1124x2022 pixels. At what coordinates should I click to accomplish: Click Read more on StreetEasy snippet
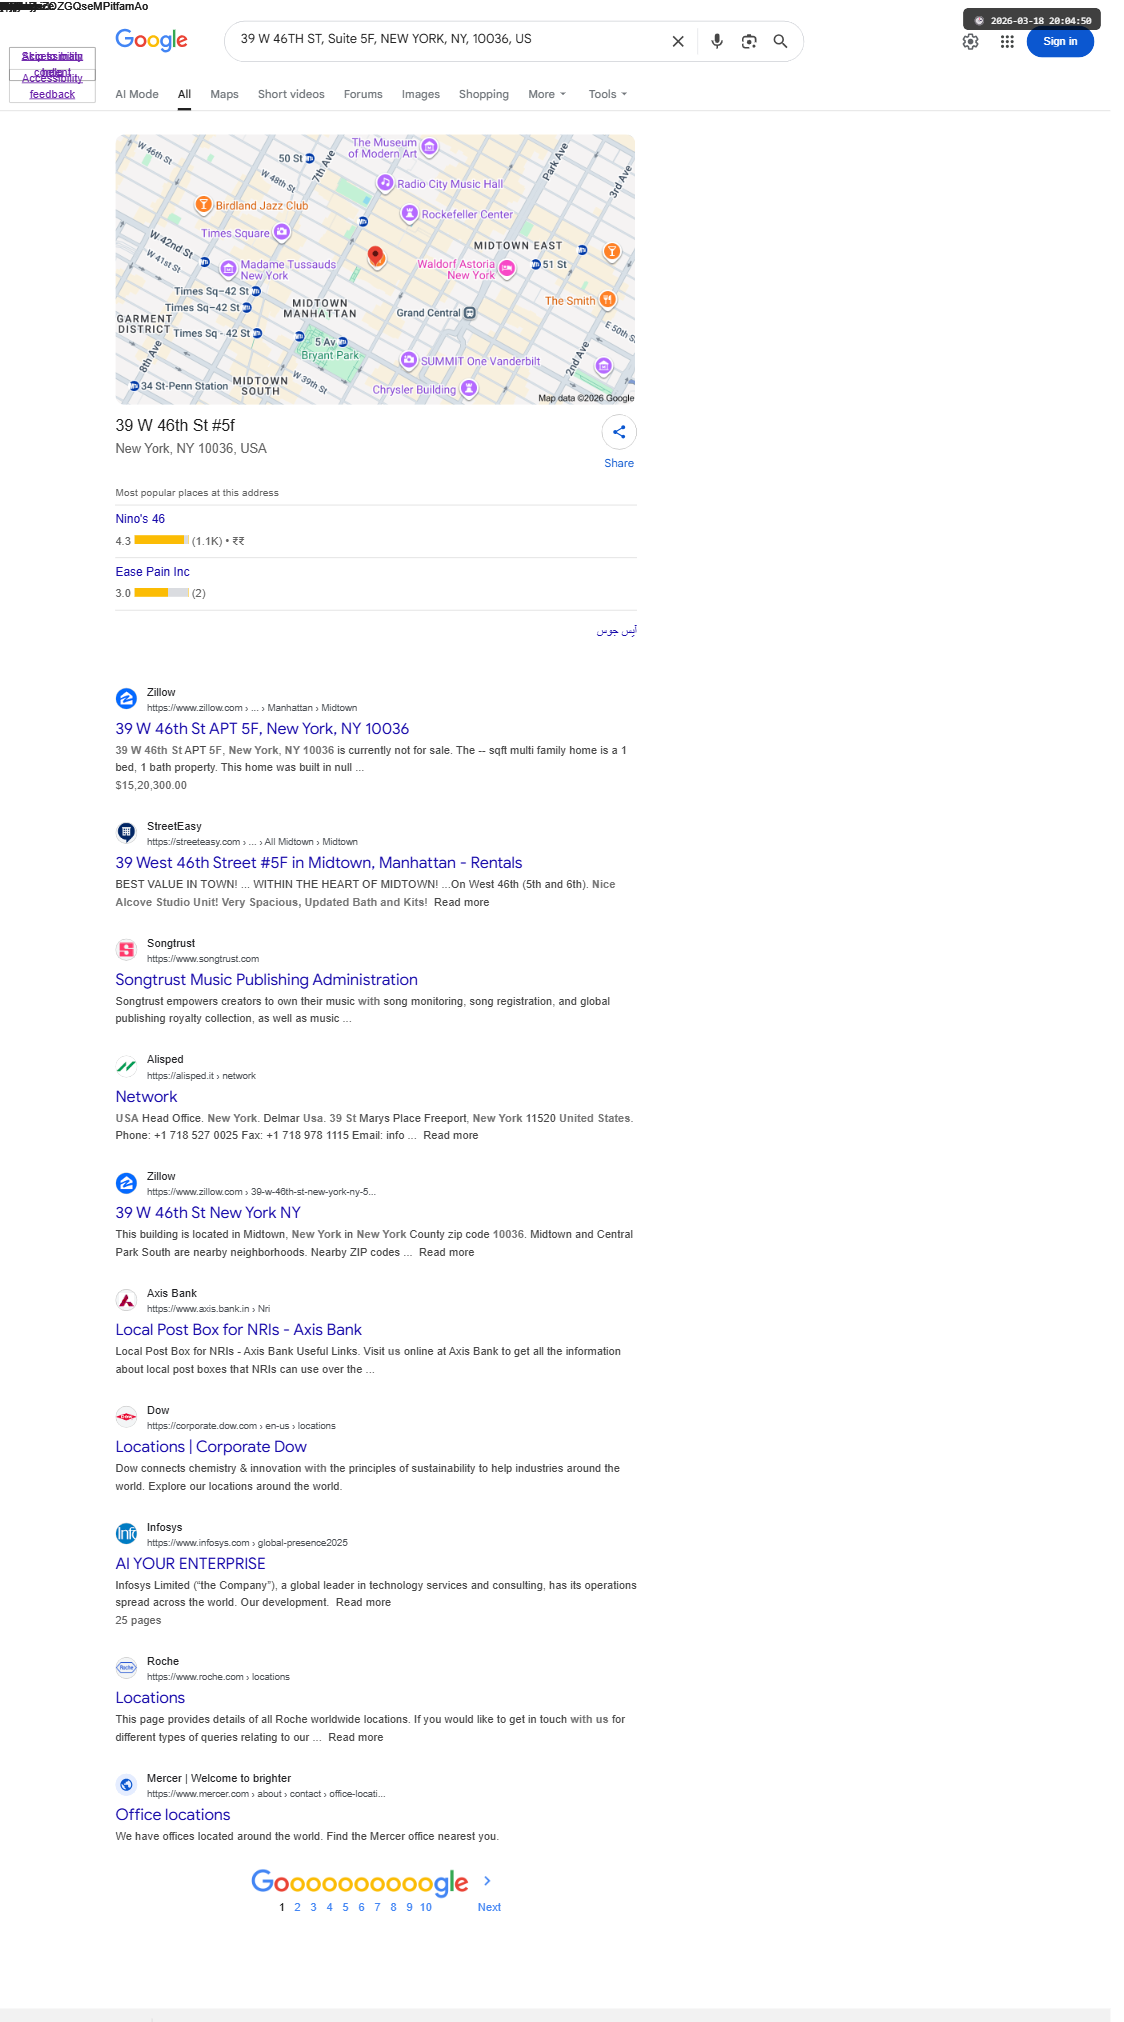pyautogui.click(x=461, y=902)
